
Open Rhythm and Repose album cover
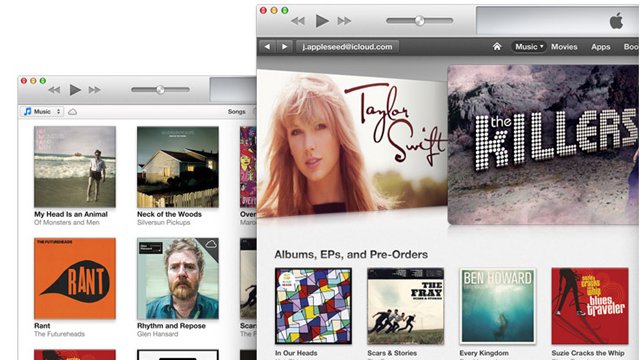pos(178,278)
